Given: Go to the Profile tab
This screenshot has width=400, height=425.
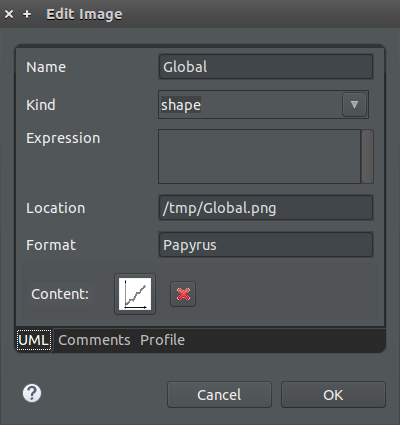Looking at the screenshot, I should (162, 340).
